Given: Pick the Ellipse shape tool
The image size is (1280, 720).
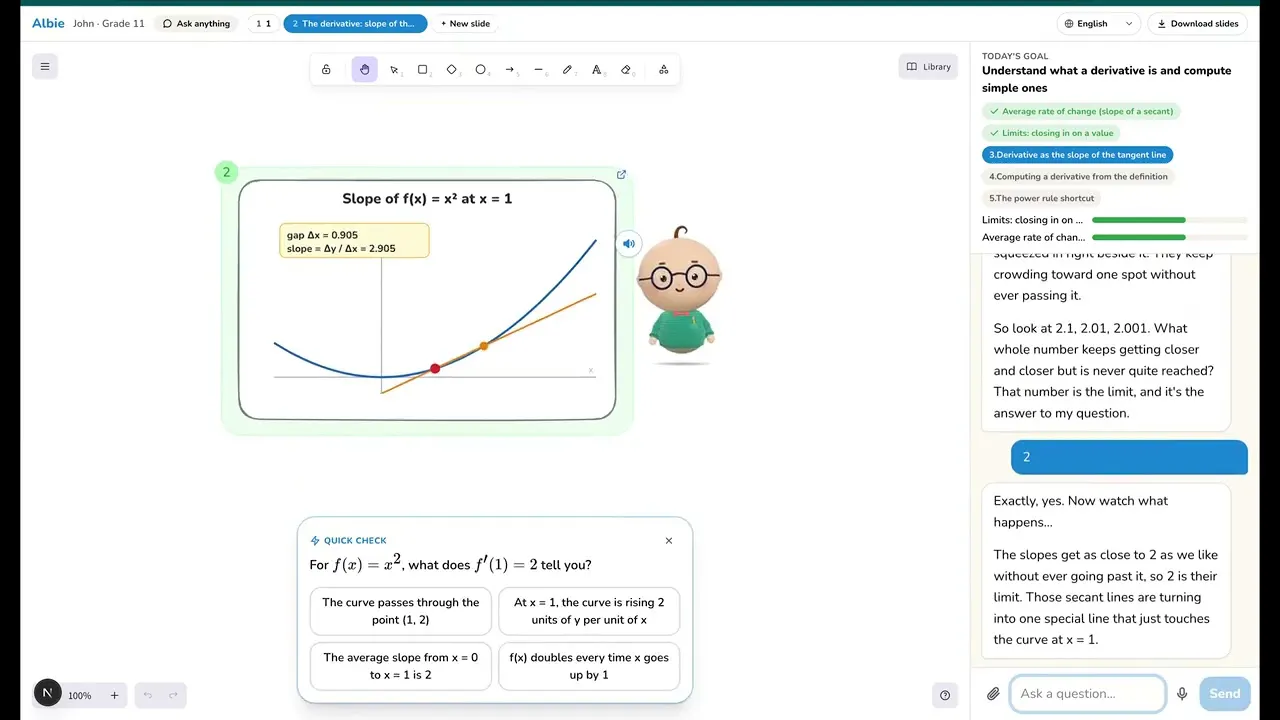Looking at the screenshot, I should 481,70.
